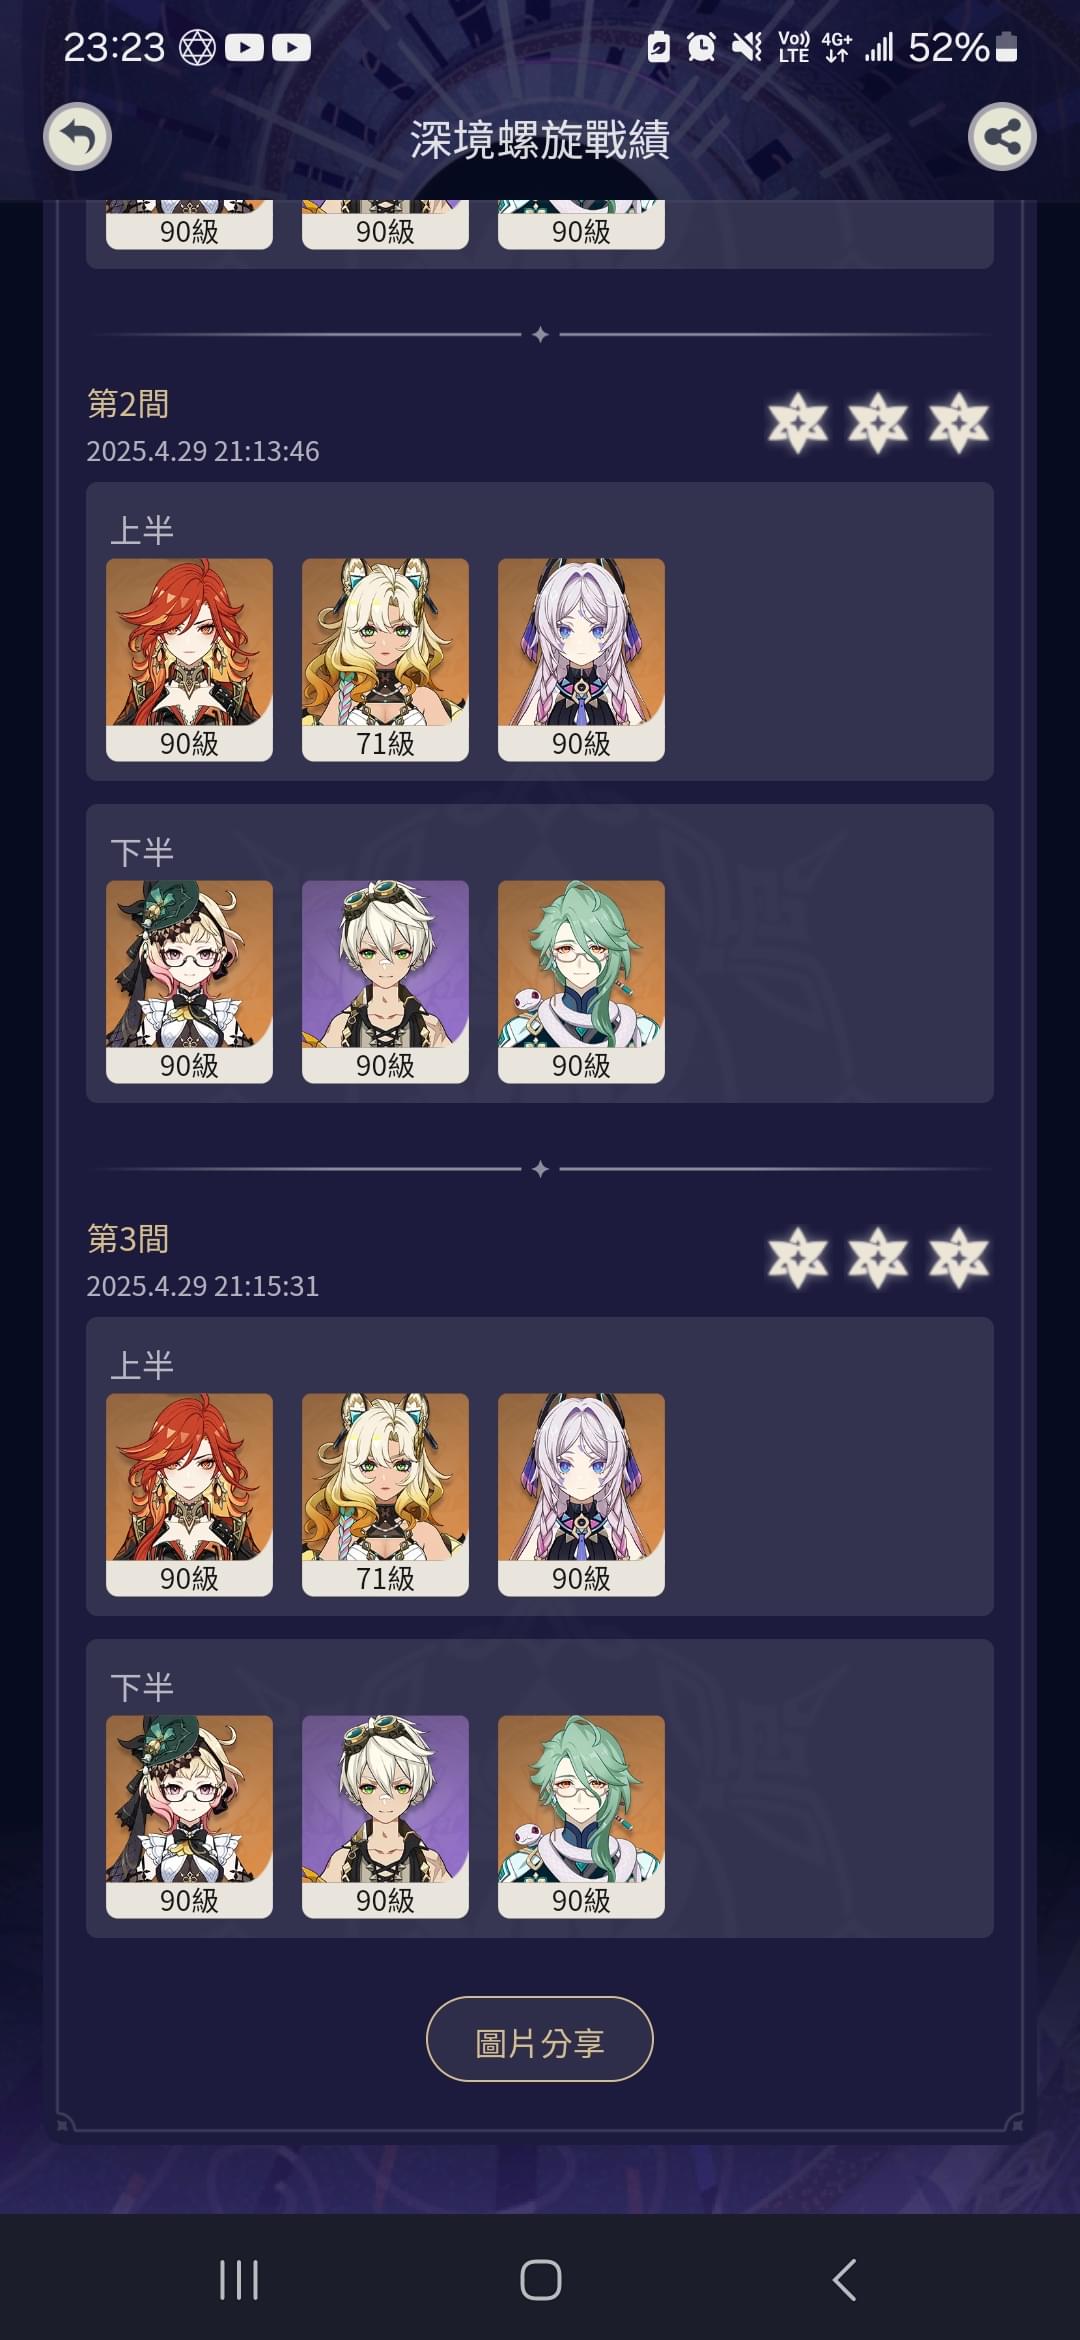Screen dimensions: 1080x2340
Task: Select hat-wearing glasses character in 第2間 下半
Action: [x=189, y=982]
